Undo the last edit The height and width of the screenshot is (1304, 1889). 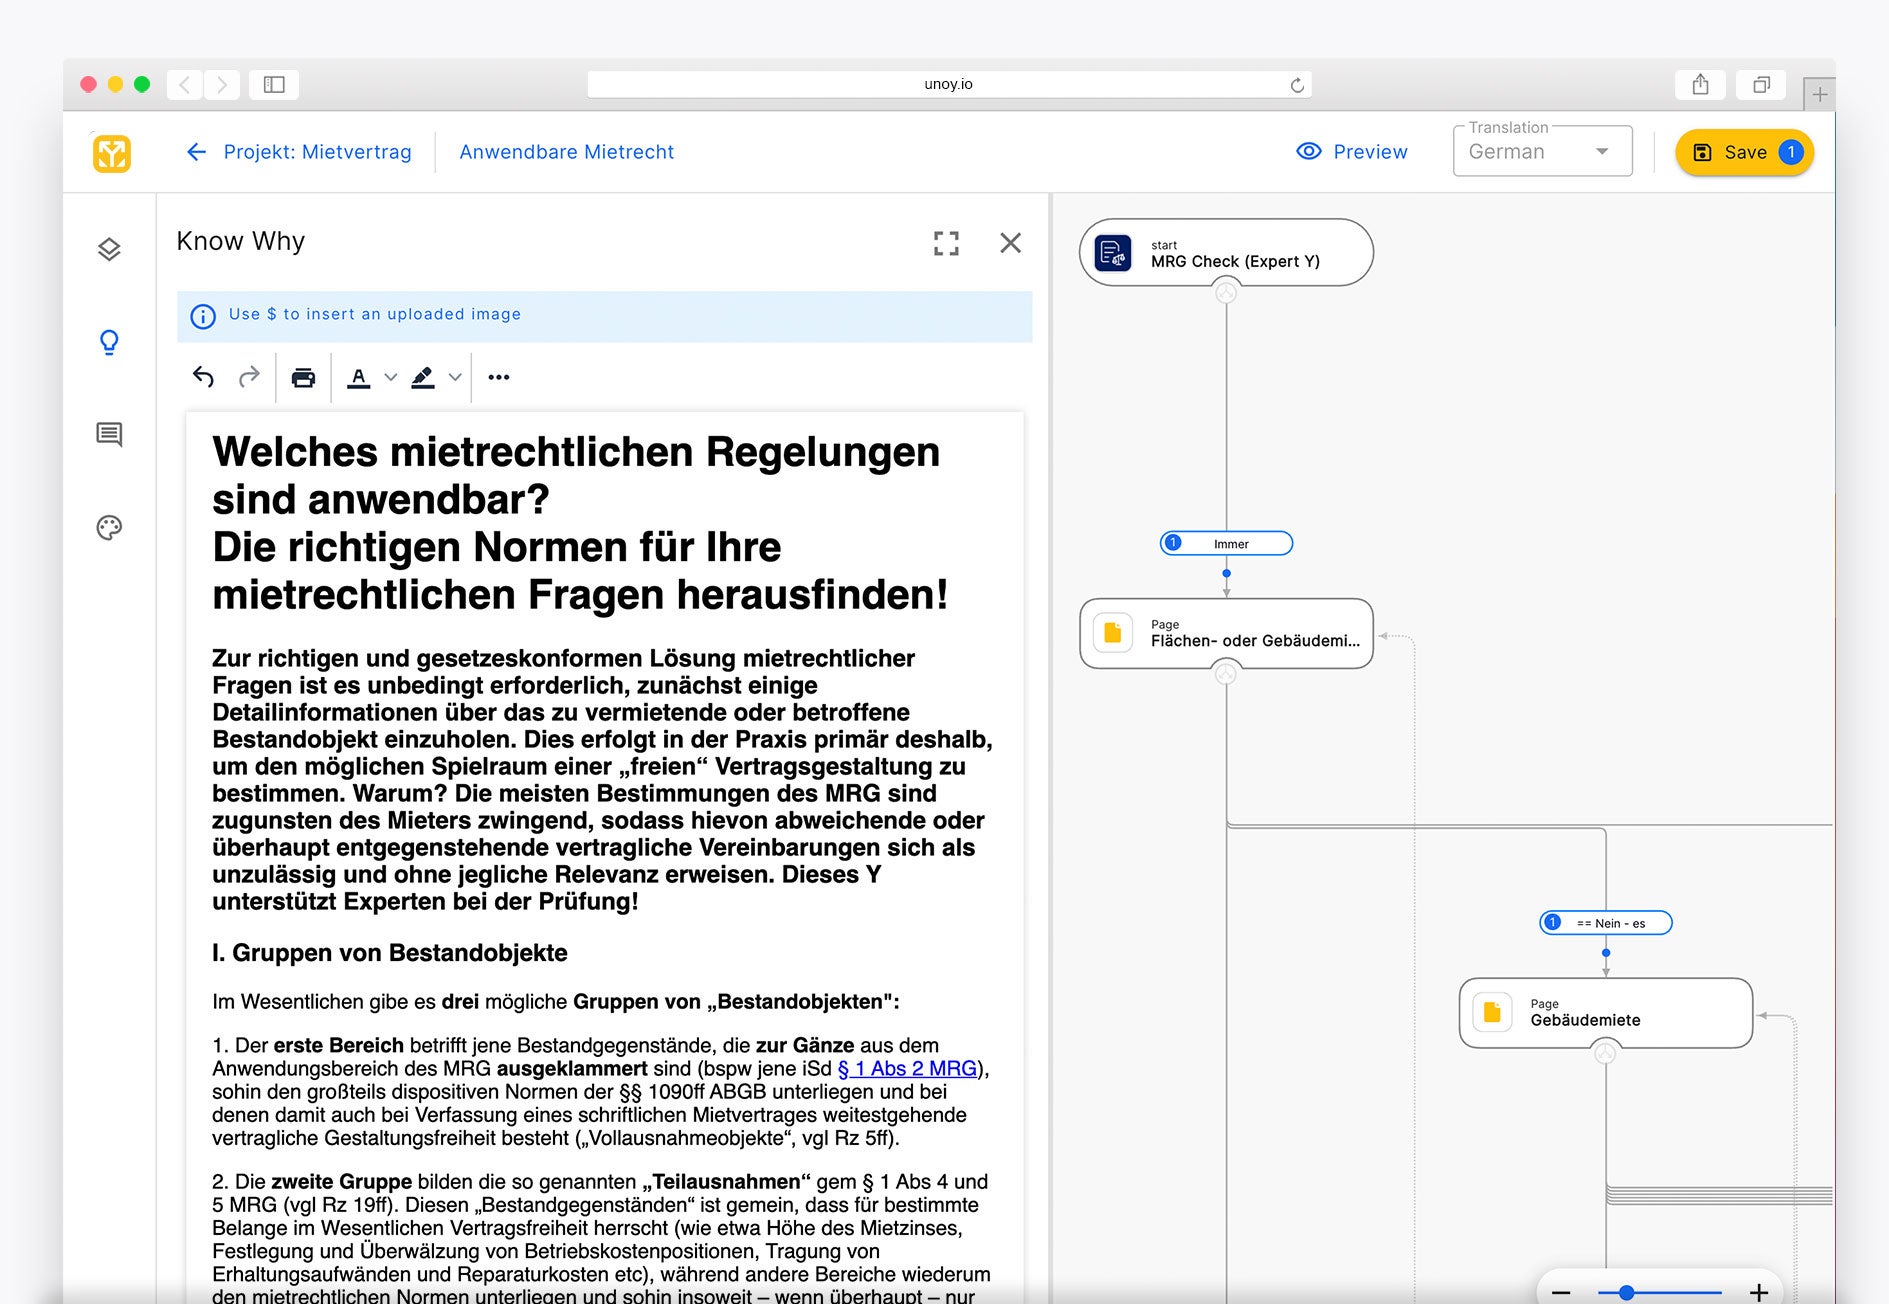pos(203,377)
